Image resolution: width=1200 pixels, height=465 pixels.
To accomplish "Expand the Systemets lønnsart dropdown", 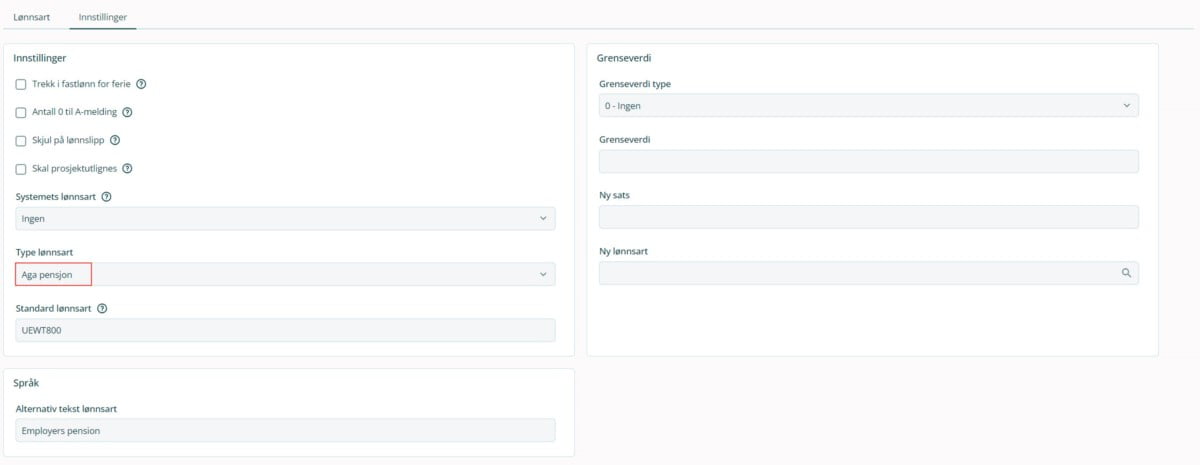I will [x=285, y=218].
